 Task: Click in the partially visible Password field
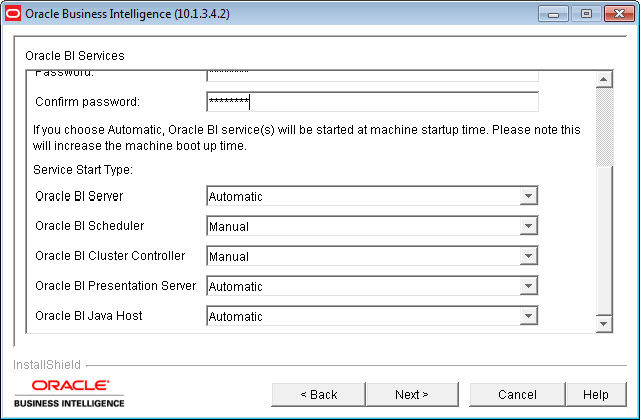click(x=372, y=76)
